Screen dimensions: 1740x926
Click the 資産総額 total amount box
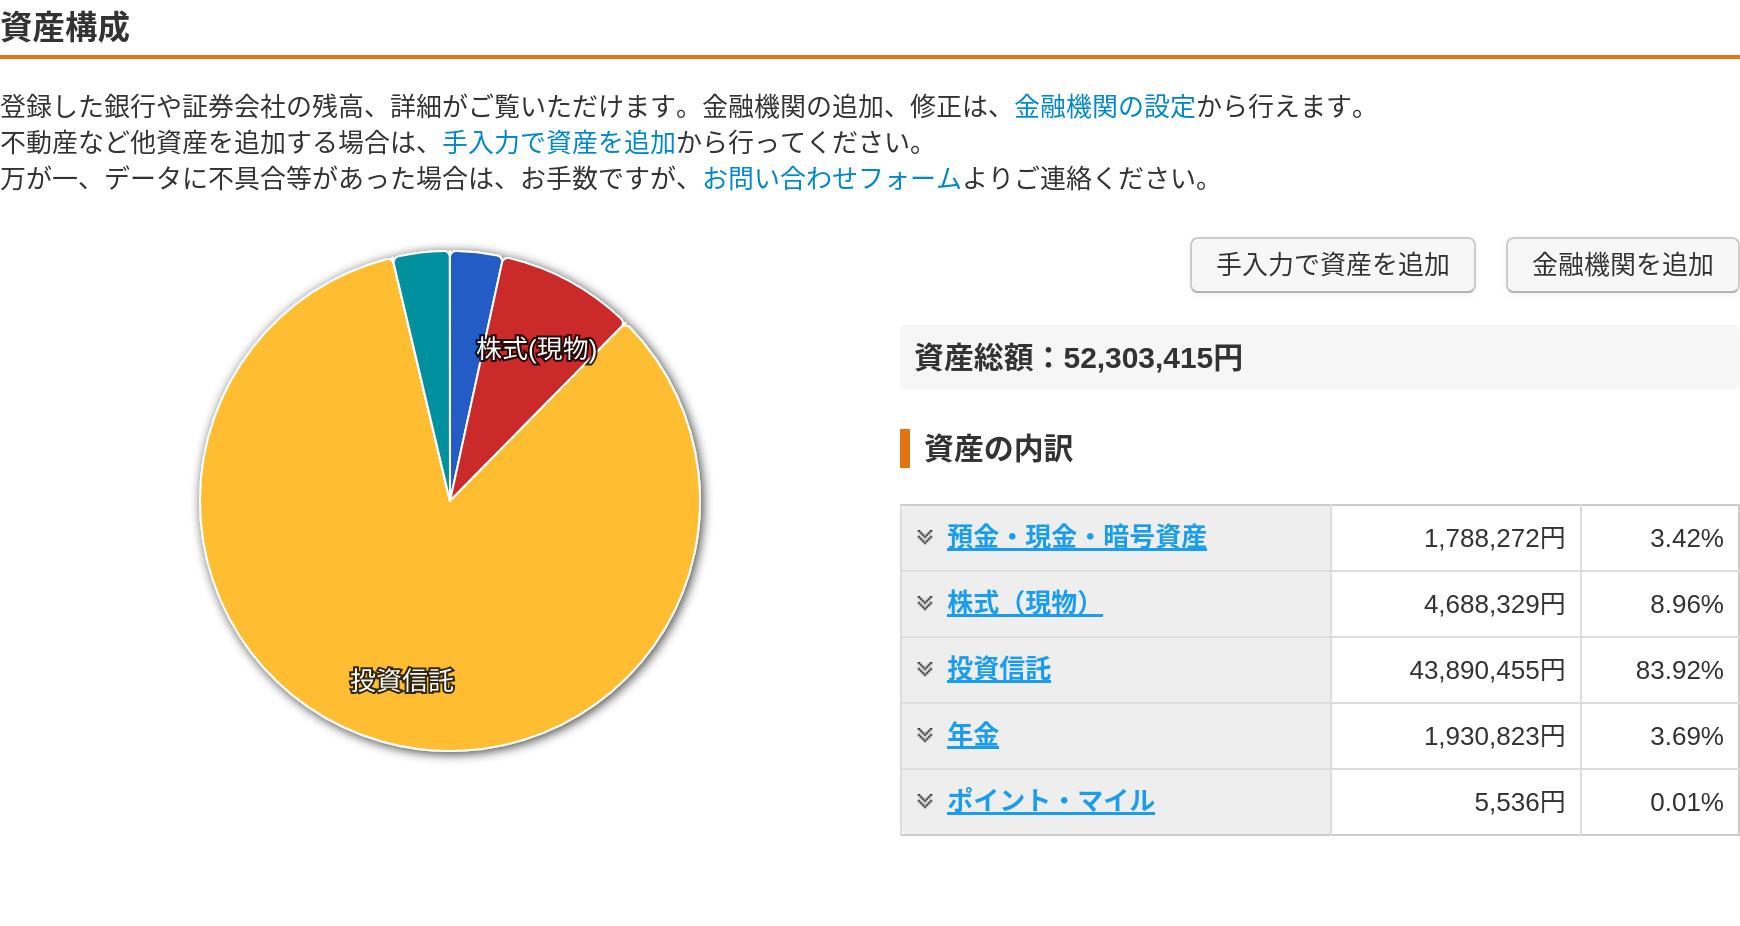click(1318, 358)
